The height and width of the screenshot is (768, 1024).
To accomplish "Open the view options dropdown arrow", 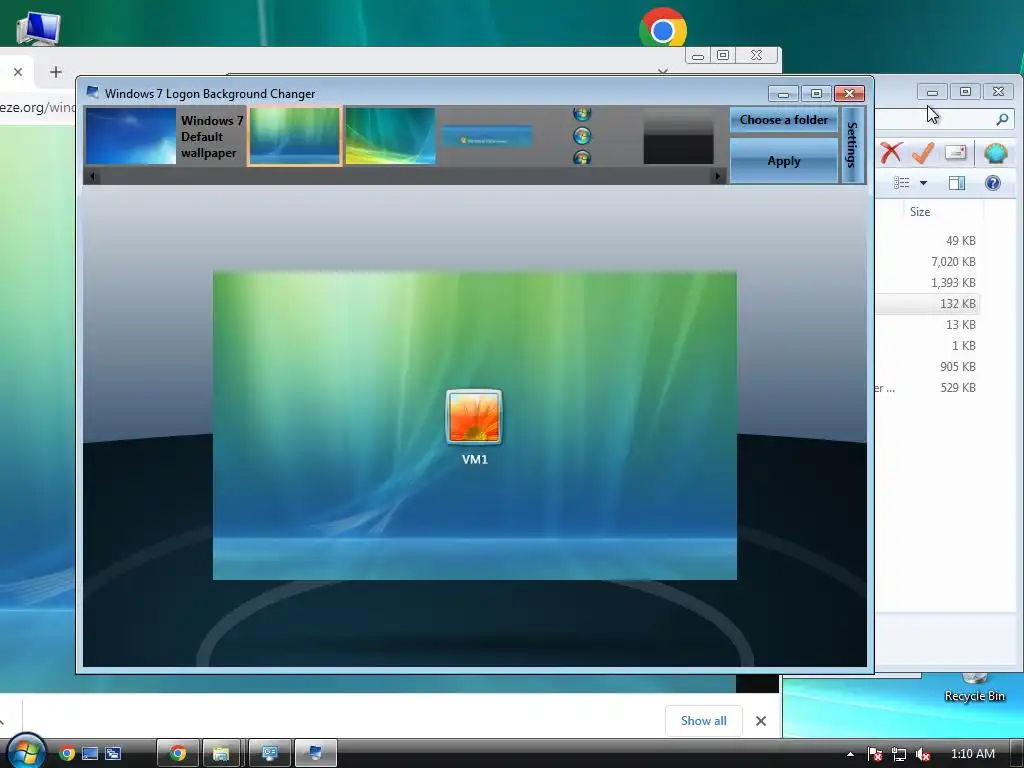I will 923,183.
